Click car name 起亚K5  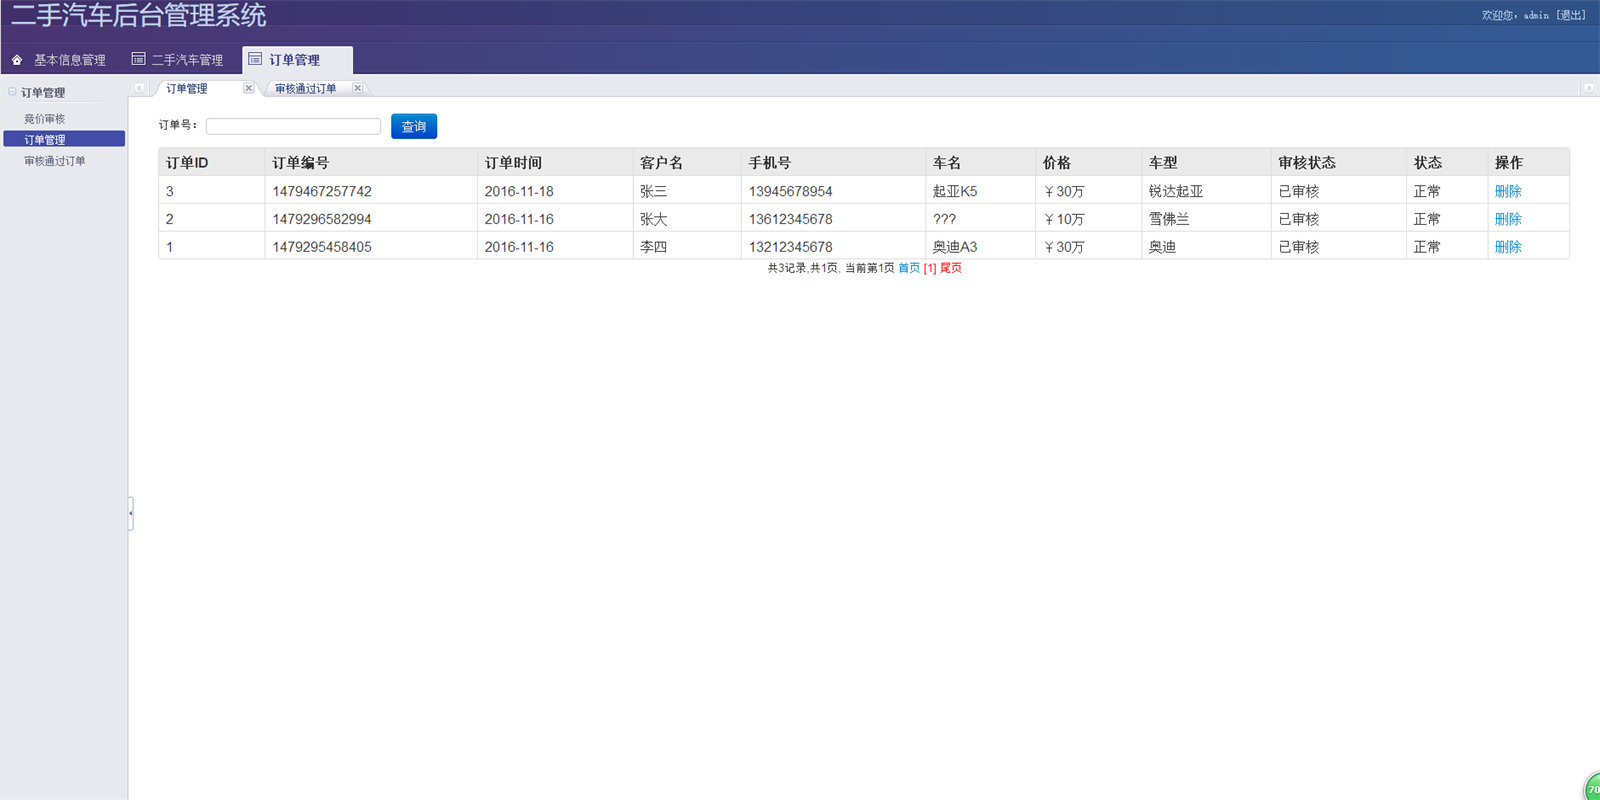[955, 191]
